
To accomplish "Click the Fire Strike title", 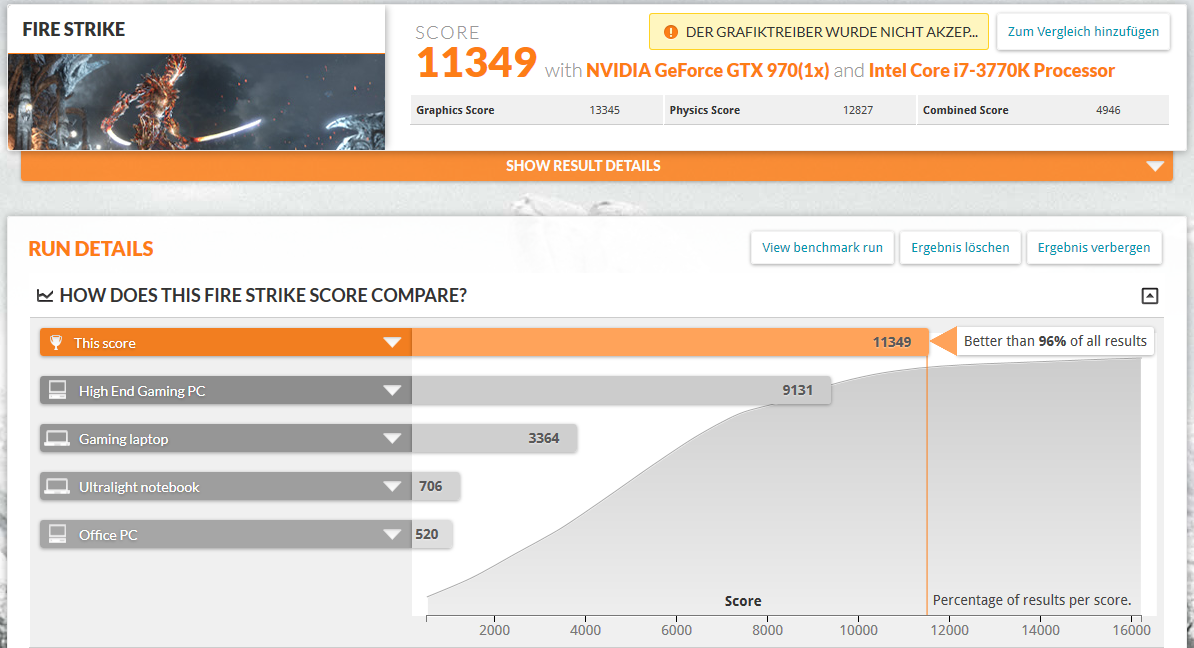I will 74,30.
